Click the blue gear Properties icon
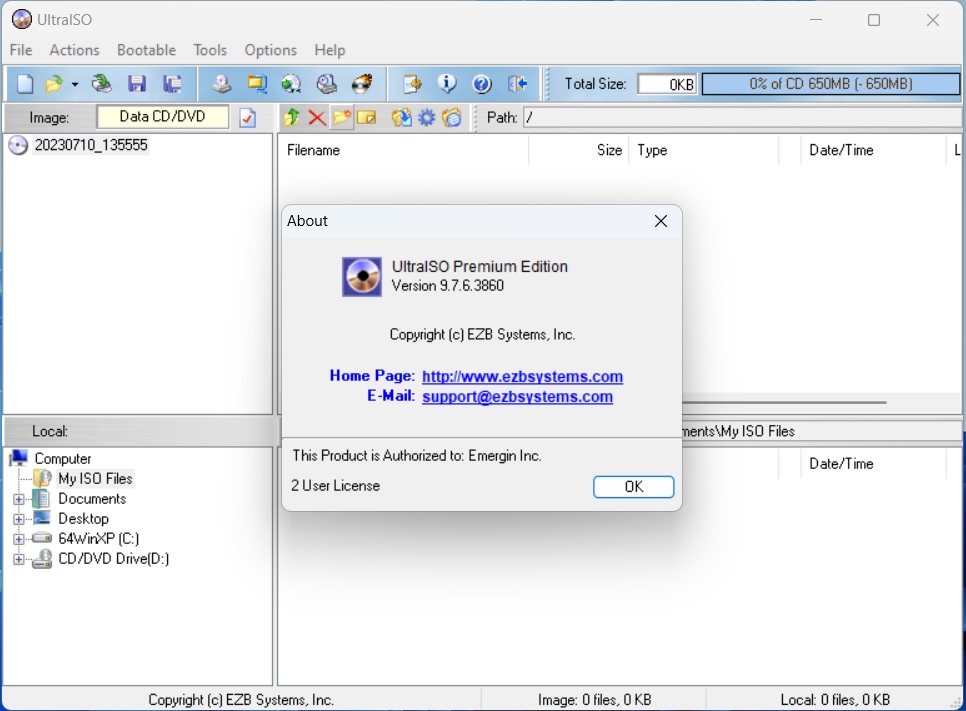Image resolution: width=966 pixels, height=711 pixels. (426, 117)
